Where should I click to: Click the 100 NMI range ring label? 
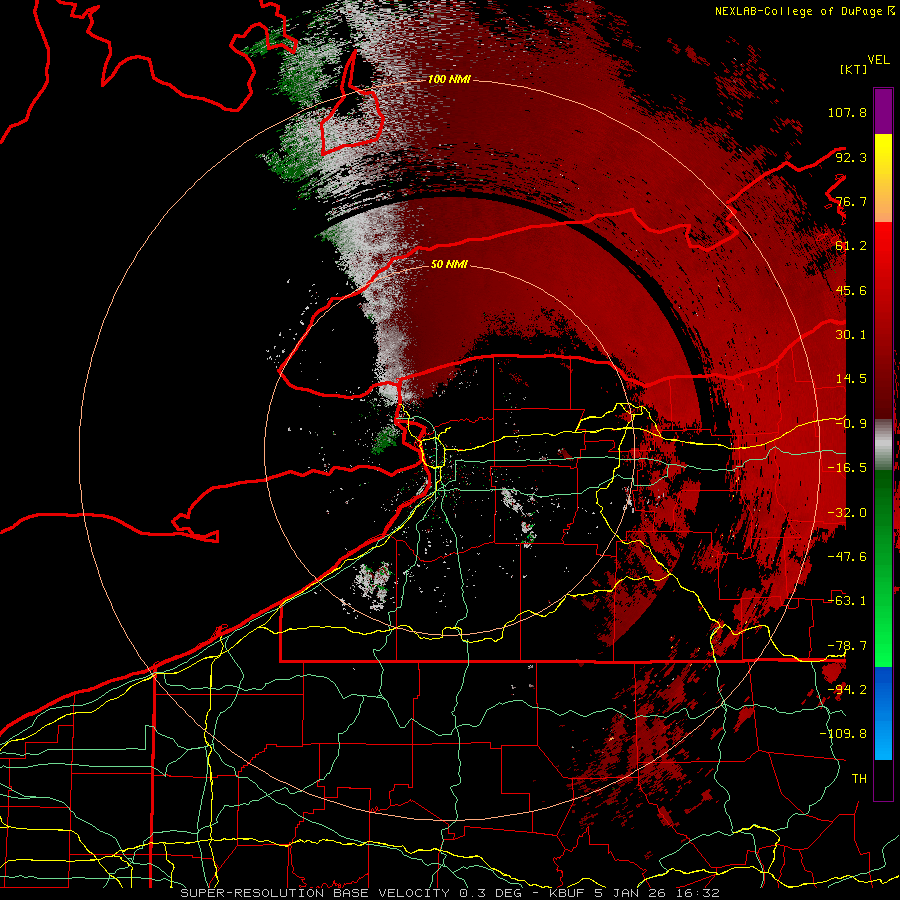(x=449, y=79)
